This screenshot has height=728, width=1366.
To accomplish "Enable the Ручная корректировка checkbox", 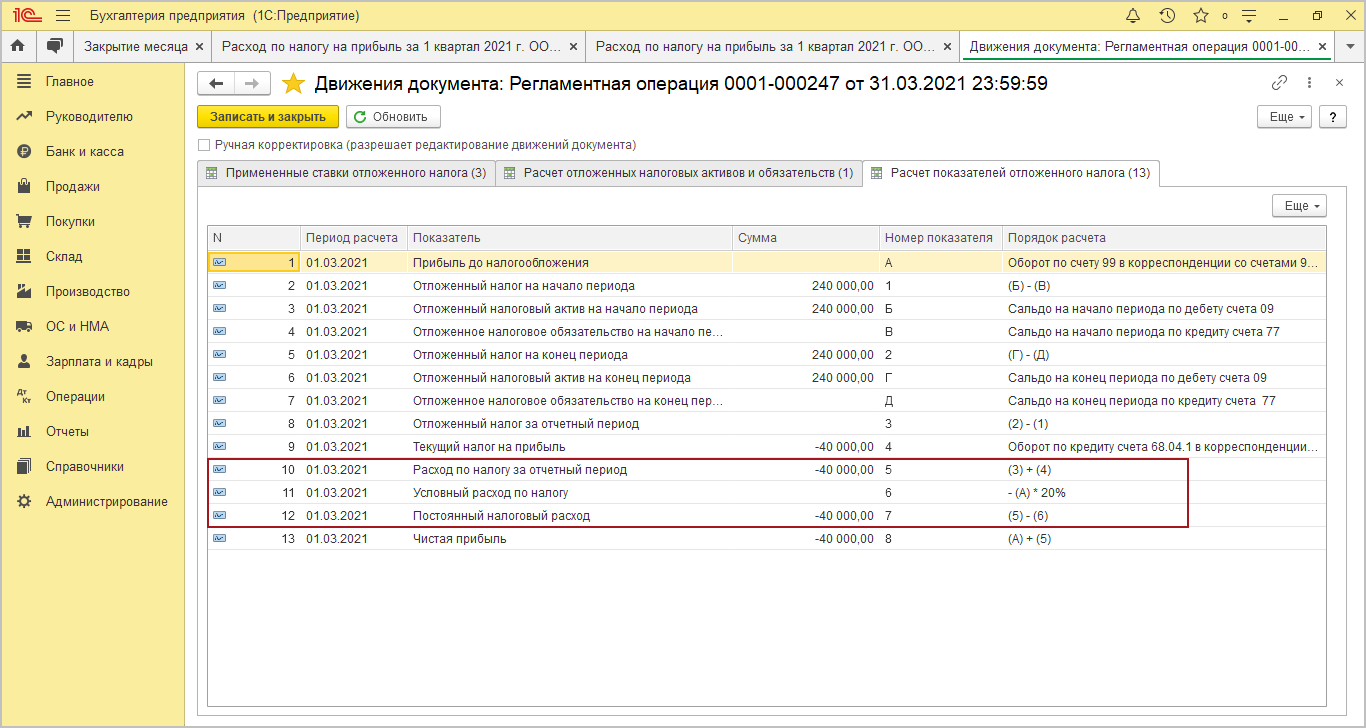I will pos(205,145).
